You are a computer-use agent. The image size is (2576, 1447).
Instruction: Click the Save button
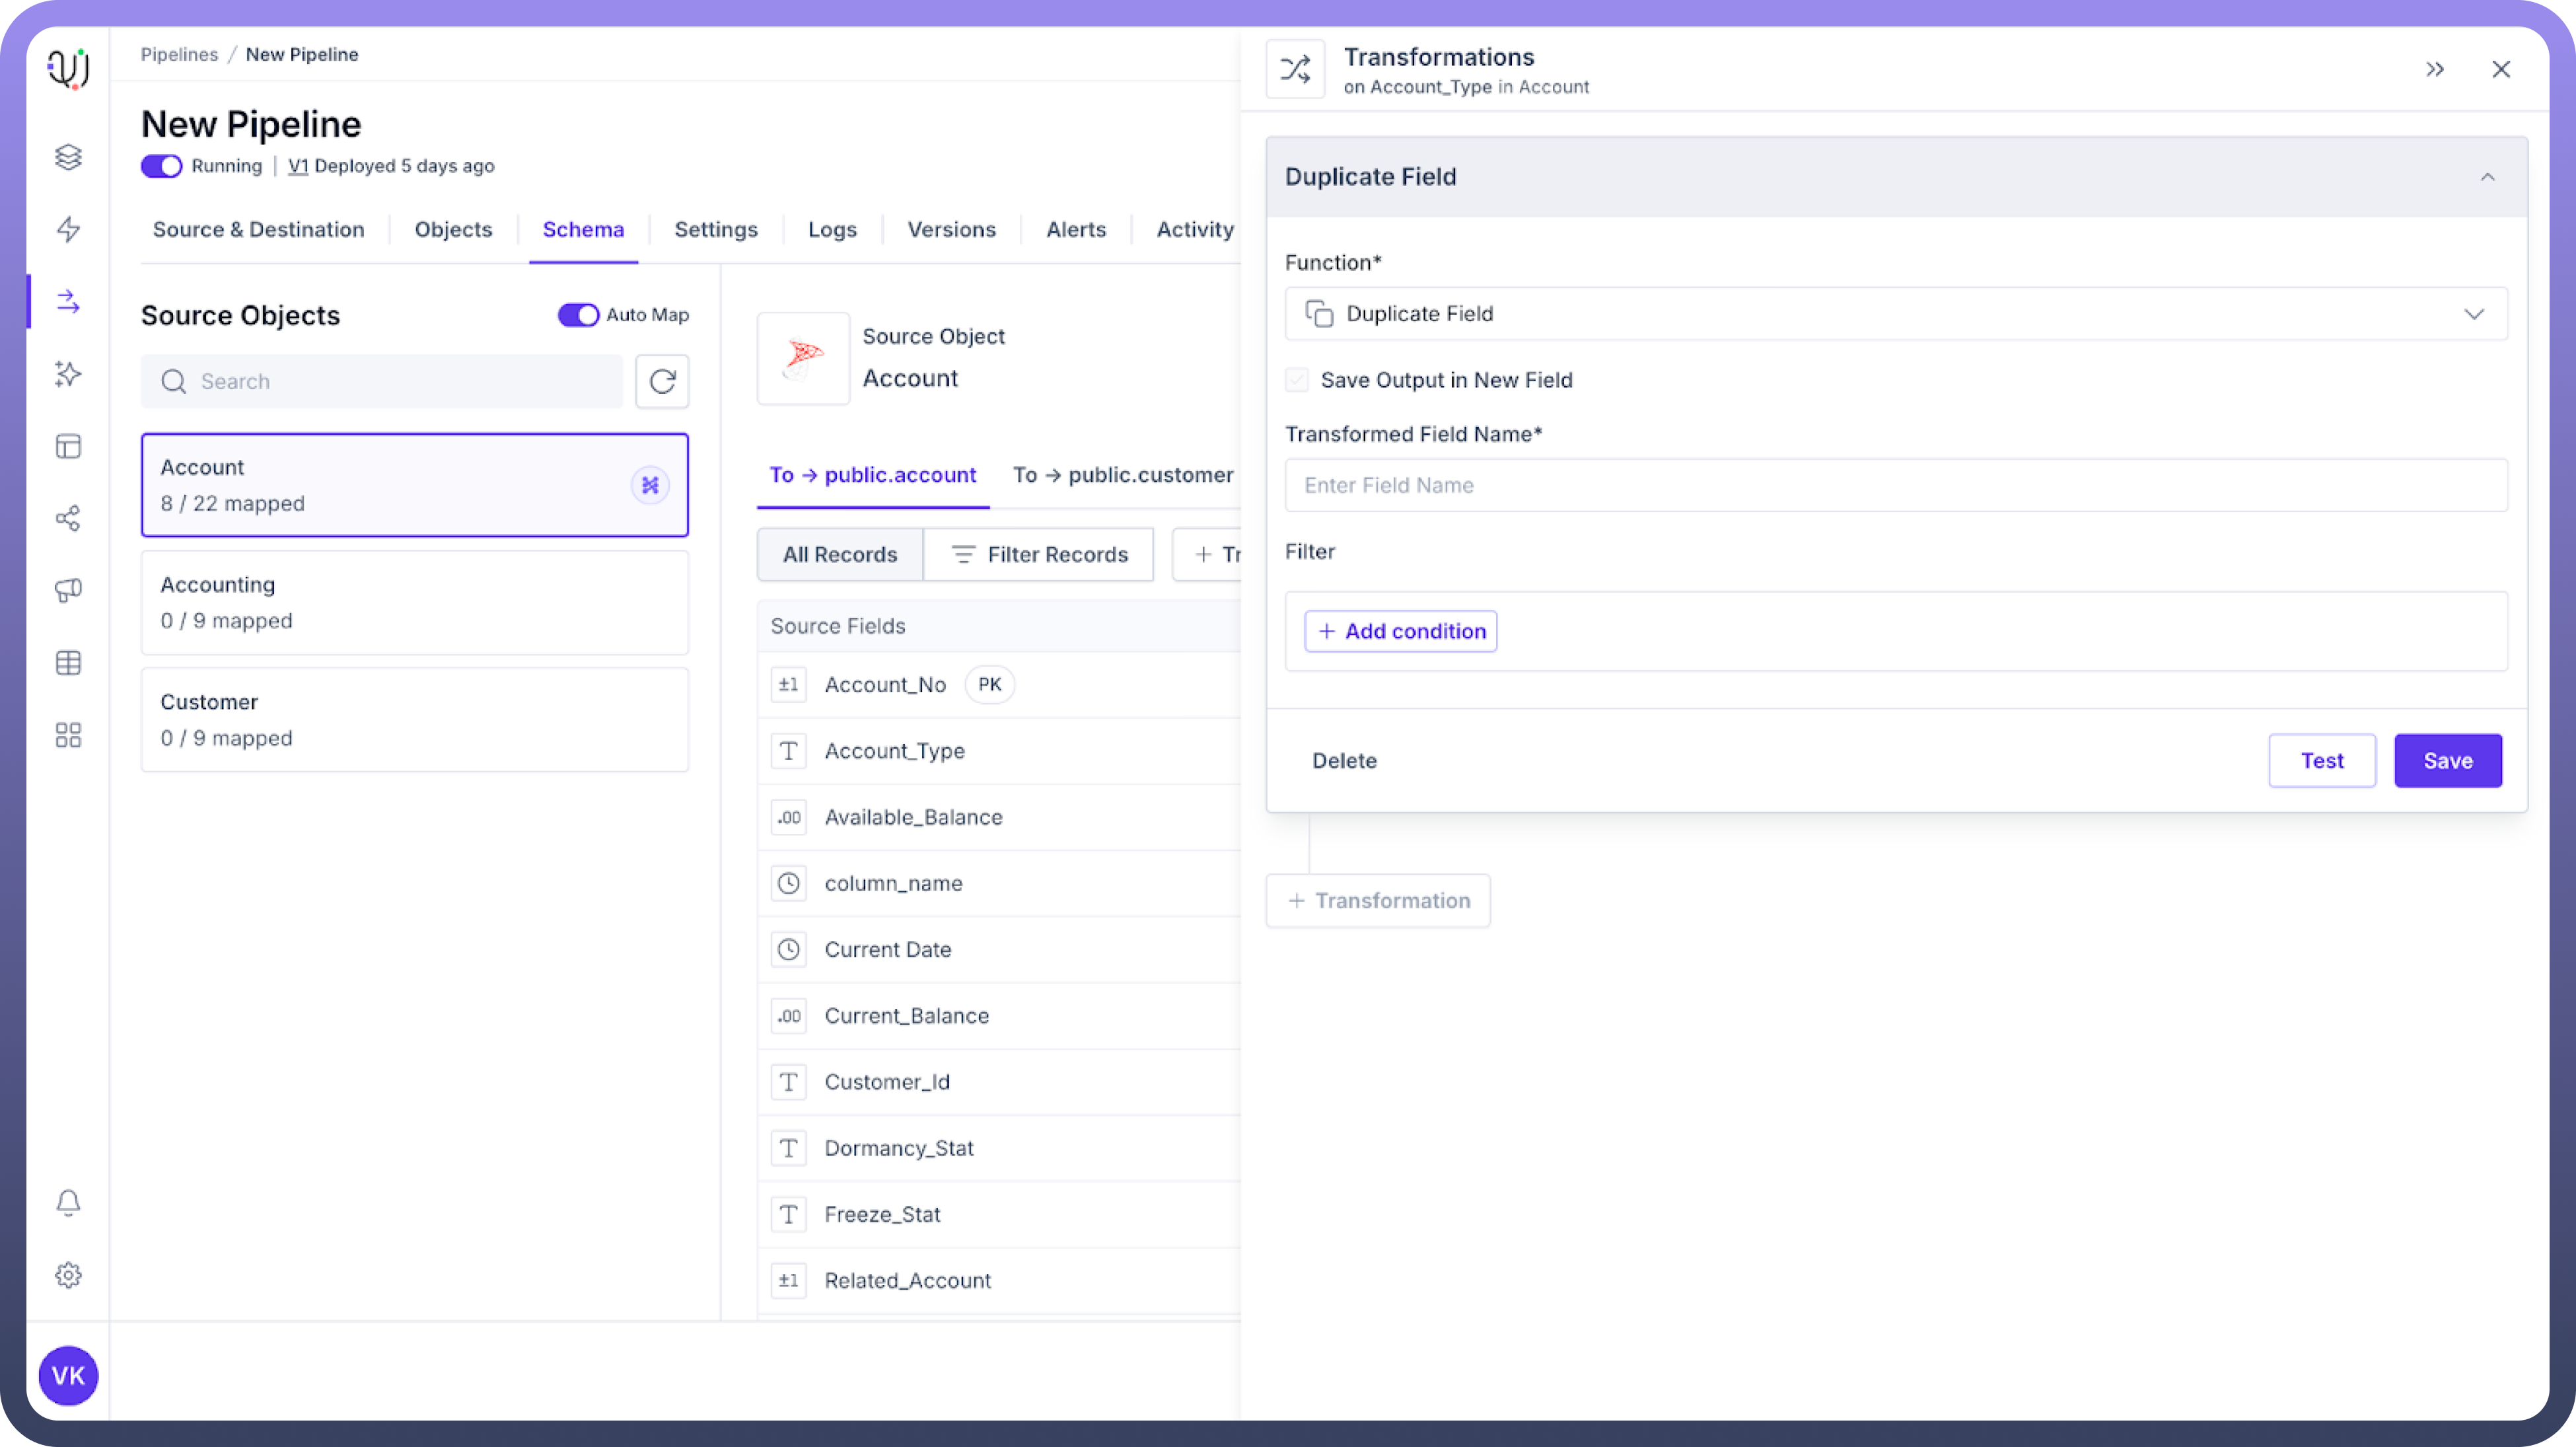2447,761
